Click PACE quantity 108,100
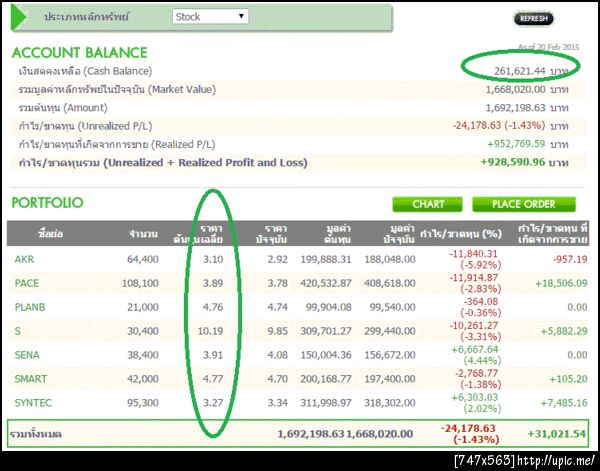 (140, 284)
